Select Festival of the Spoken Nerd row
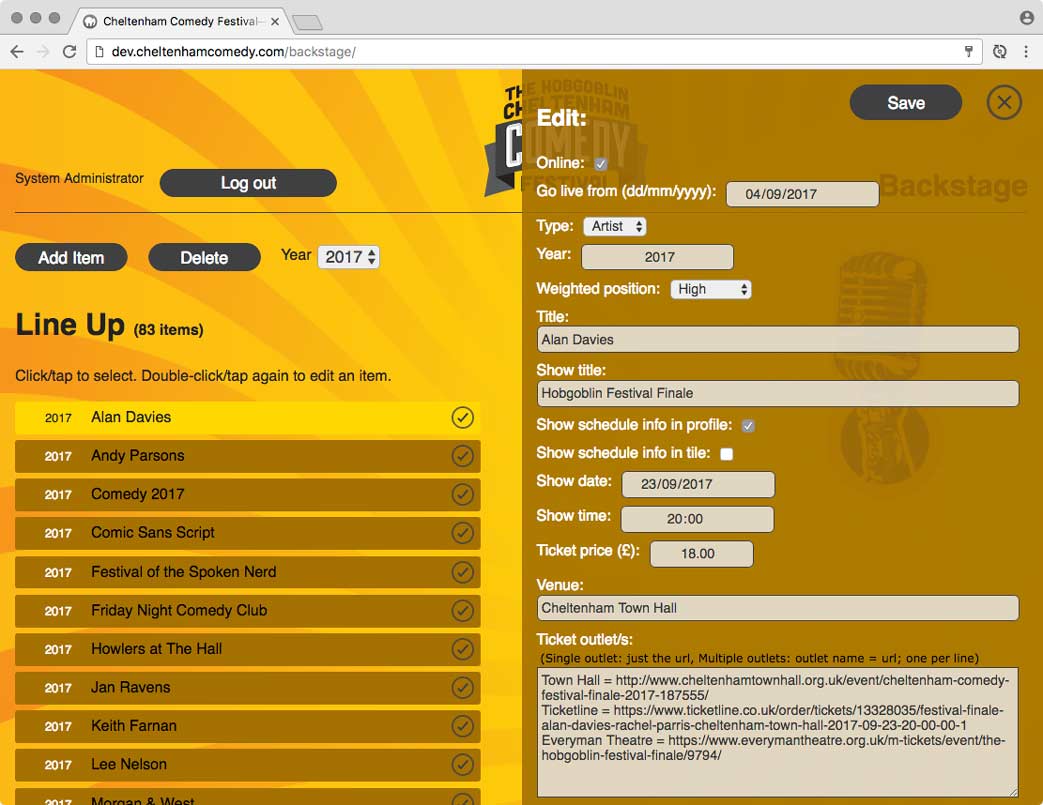This screenshot has height=805, width=1043. tap(247, 572)
